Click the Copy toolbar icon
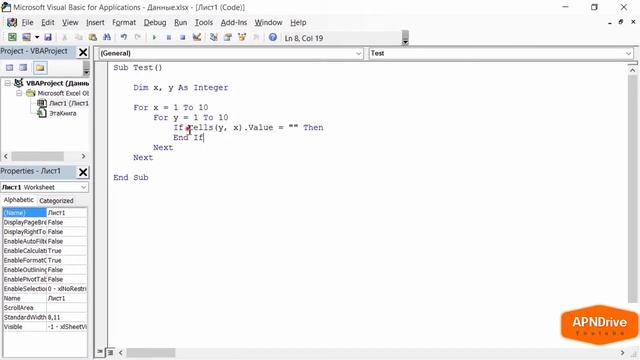640x360 pixels. tap(79, 38)
